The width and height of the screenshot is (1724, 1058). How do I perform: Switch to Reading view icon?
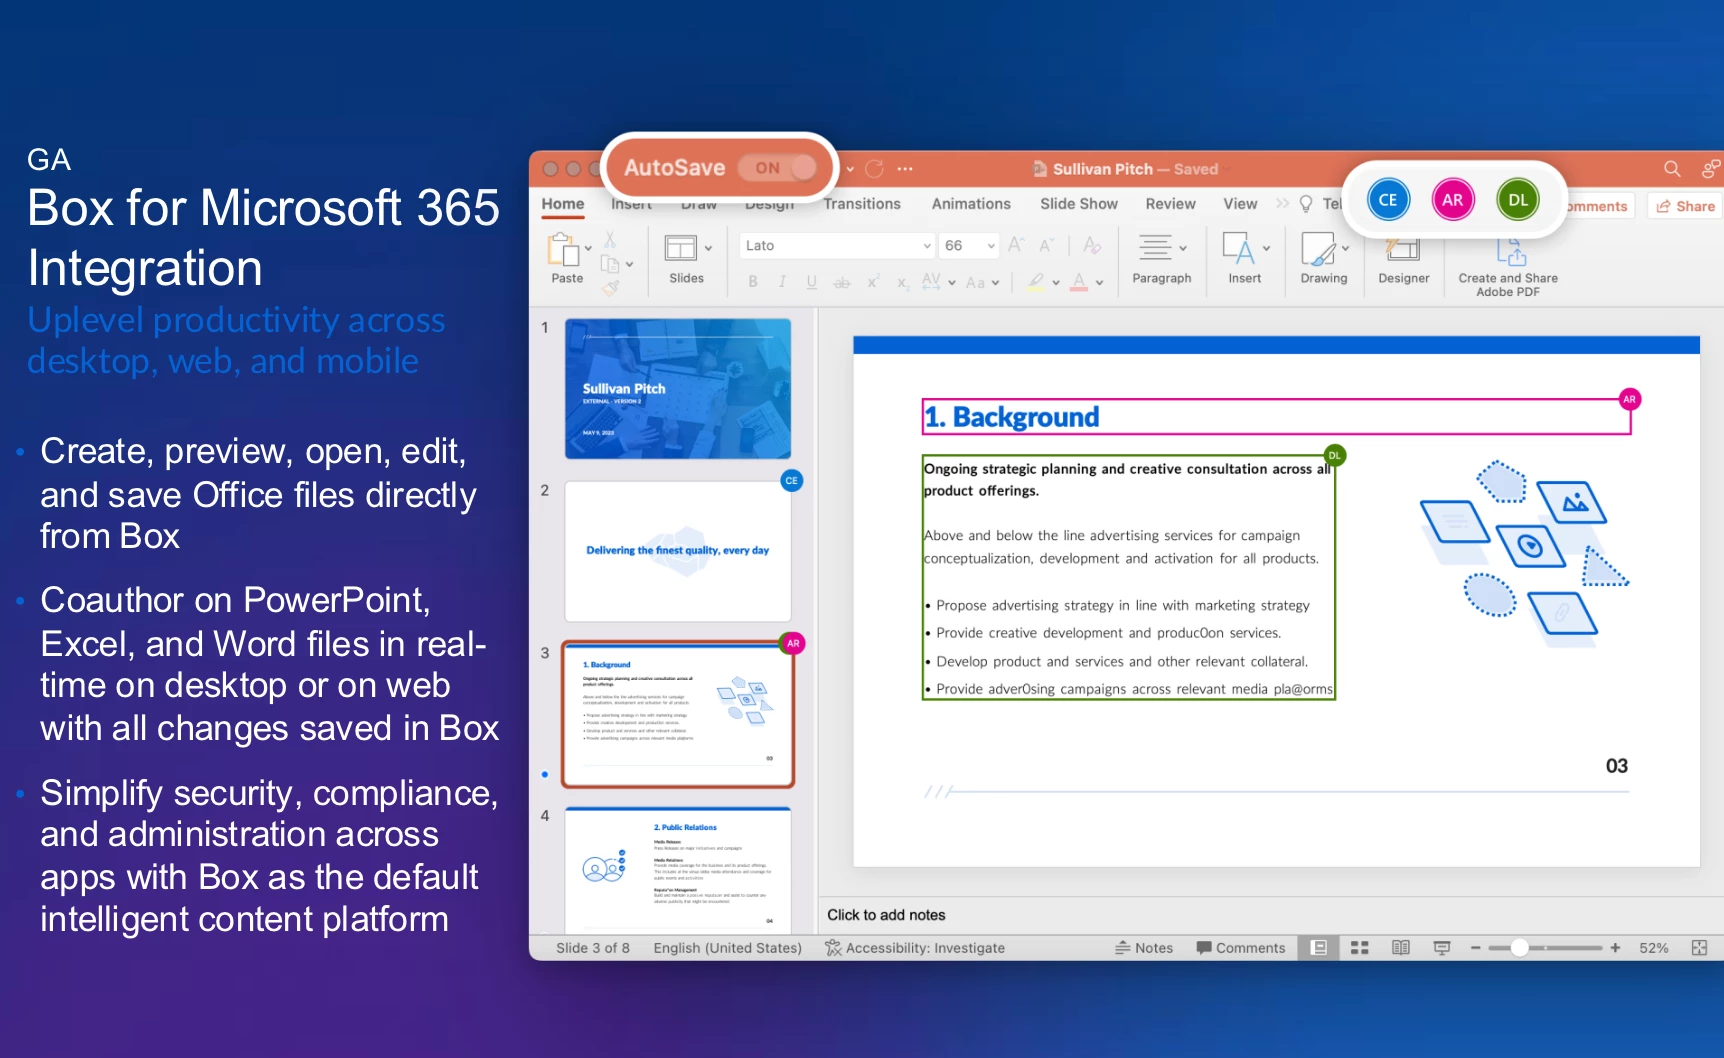(x=1401, y=948)
